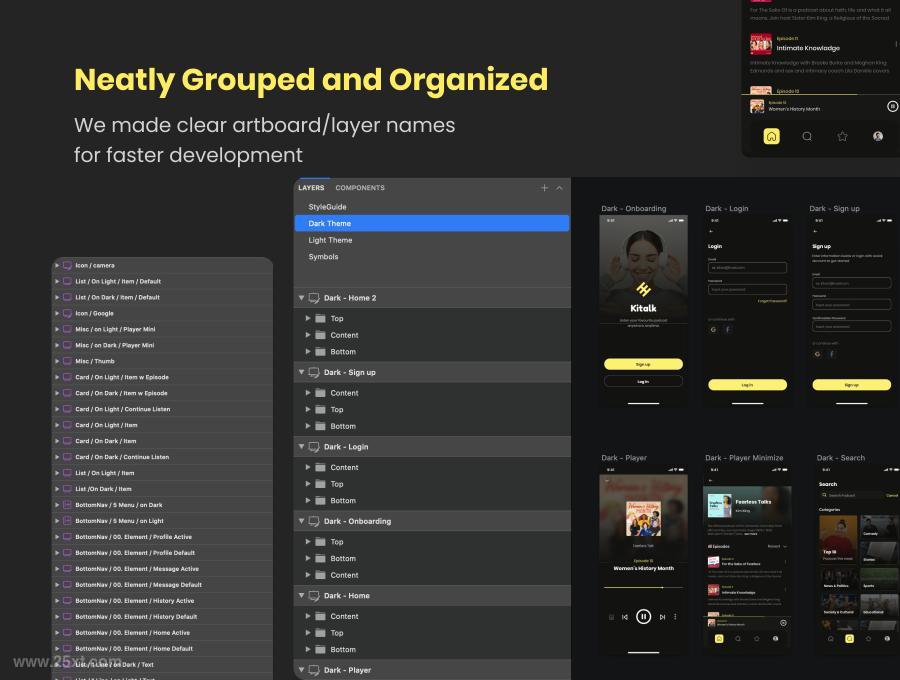The width and height of the screenshot is (900, 680).
Task: Tap the back arrow in Dark - Login artboard
Action: 711,231
